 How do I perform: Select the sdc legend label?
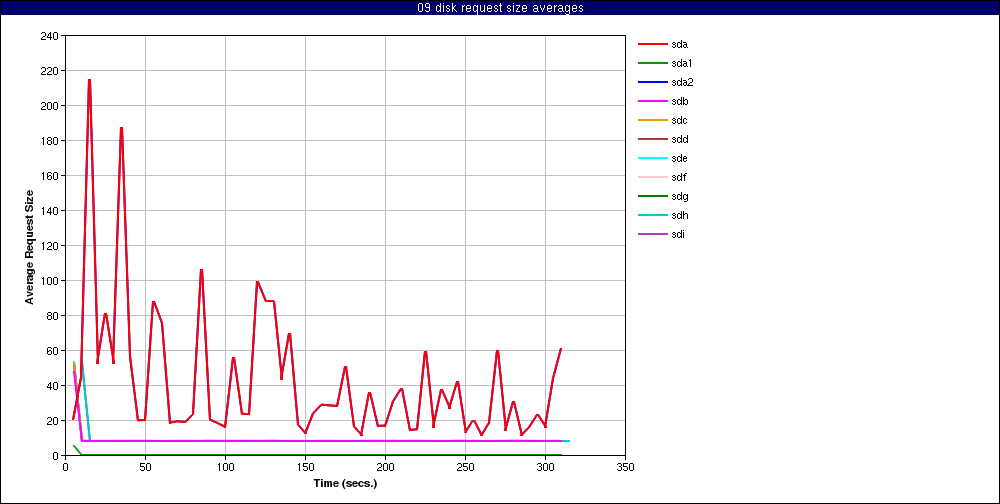(679, 121)
